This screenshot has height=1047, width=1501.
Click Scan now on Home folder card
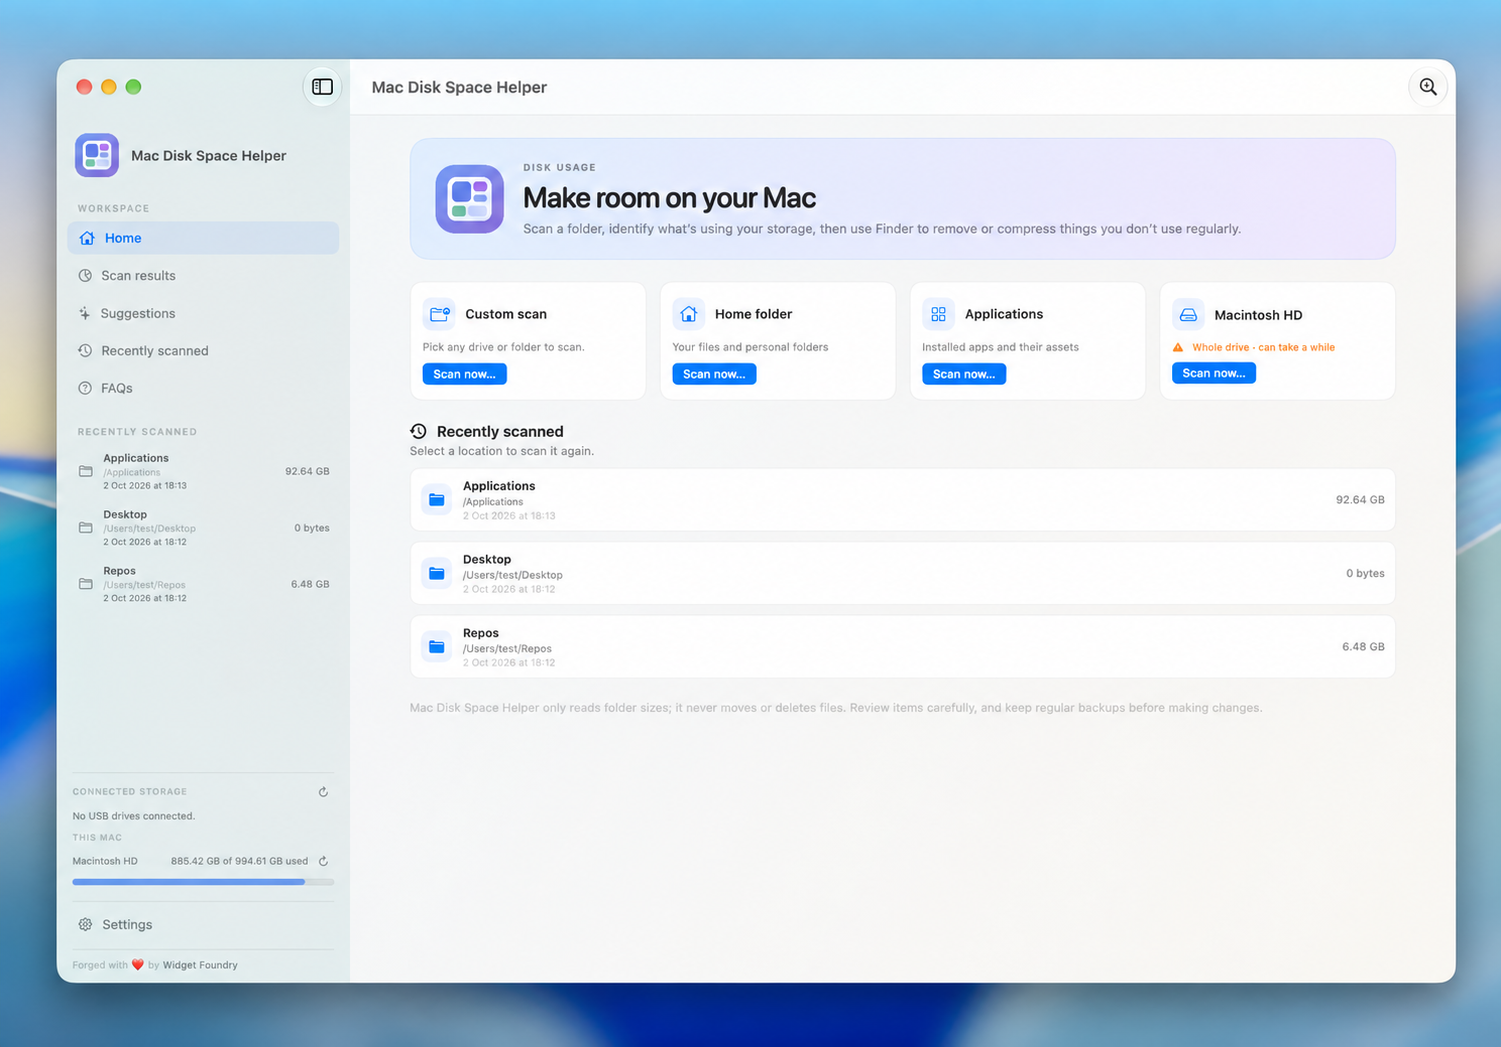[x=714, y=374]
